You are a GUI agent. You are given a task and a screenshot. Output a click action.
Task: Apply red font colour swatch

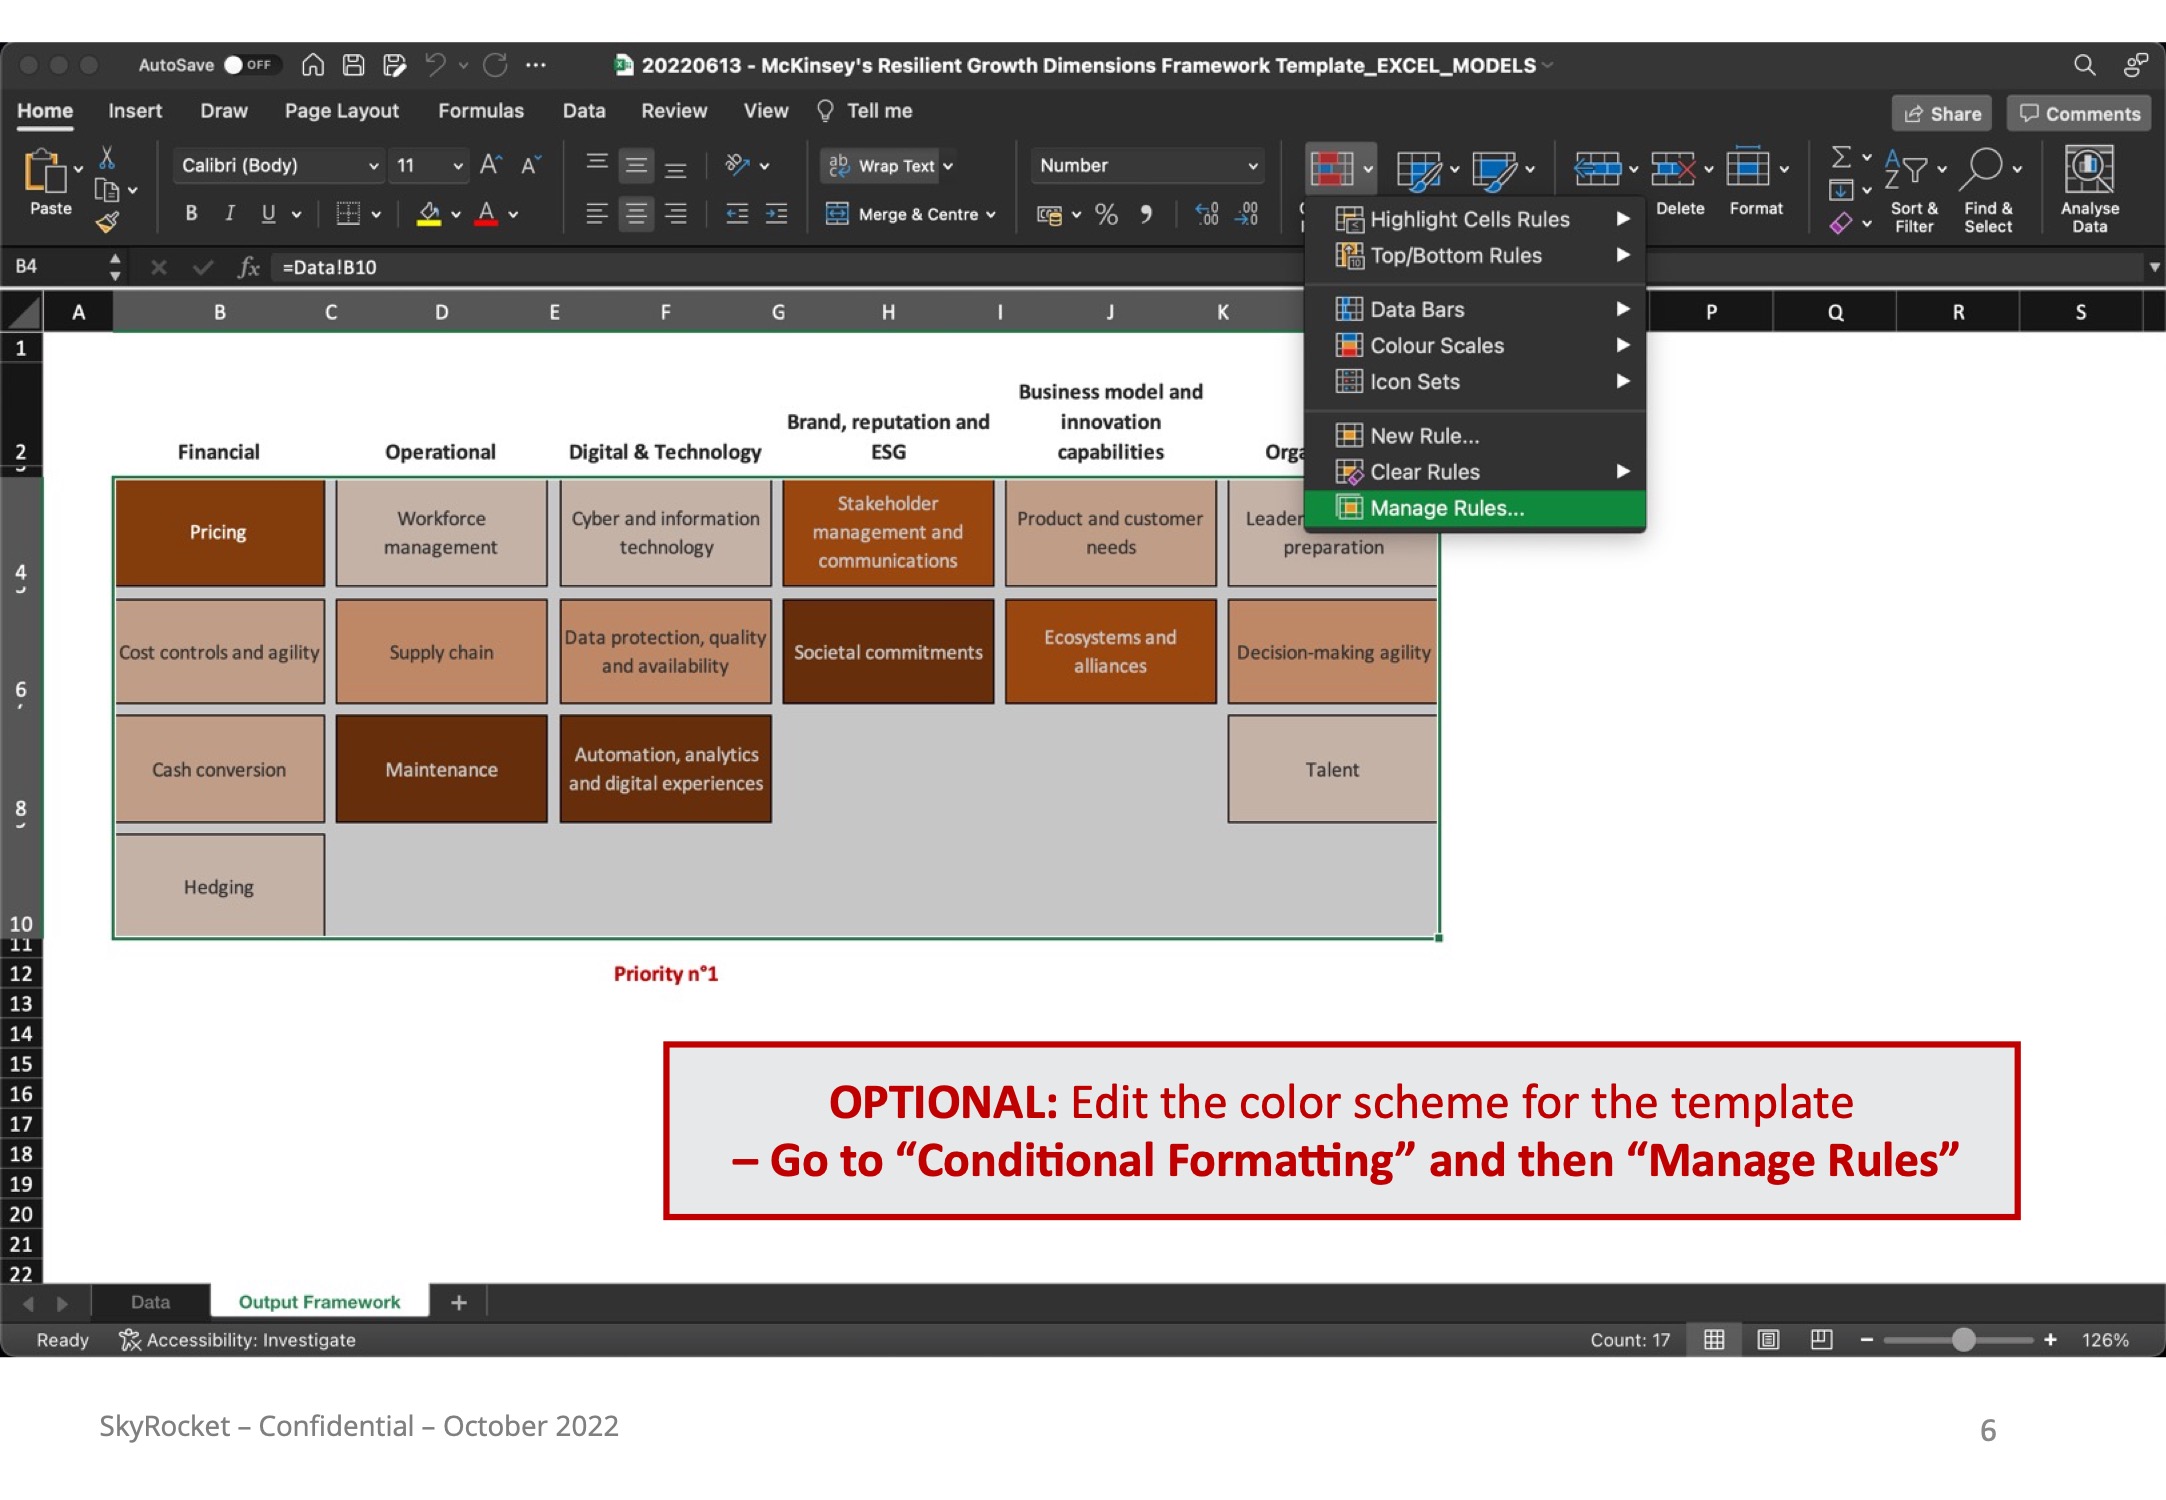pyautogui.click(x=487, y=213)
